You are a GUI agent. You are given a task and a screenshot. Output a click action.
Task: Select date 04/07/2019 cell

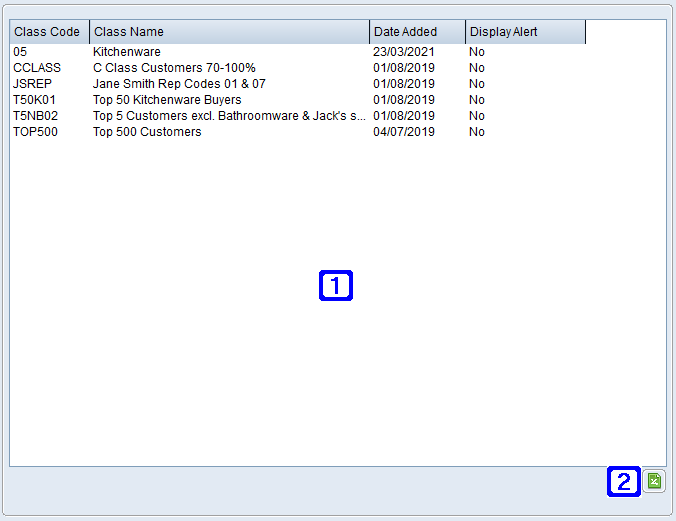pos(404,132)
